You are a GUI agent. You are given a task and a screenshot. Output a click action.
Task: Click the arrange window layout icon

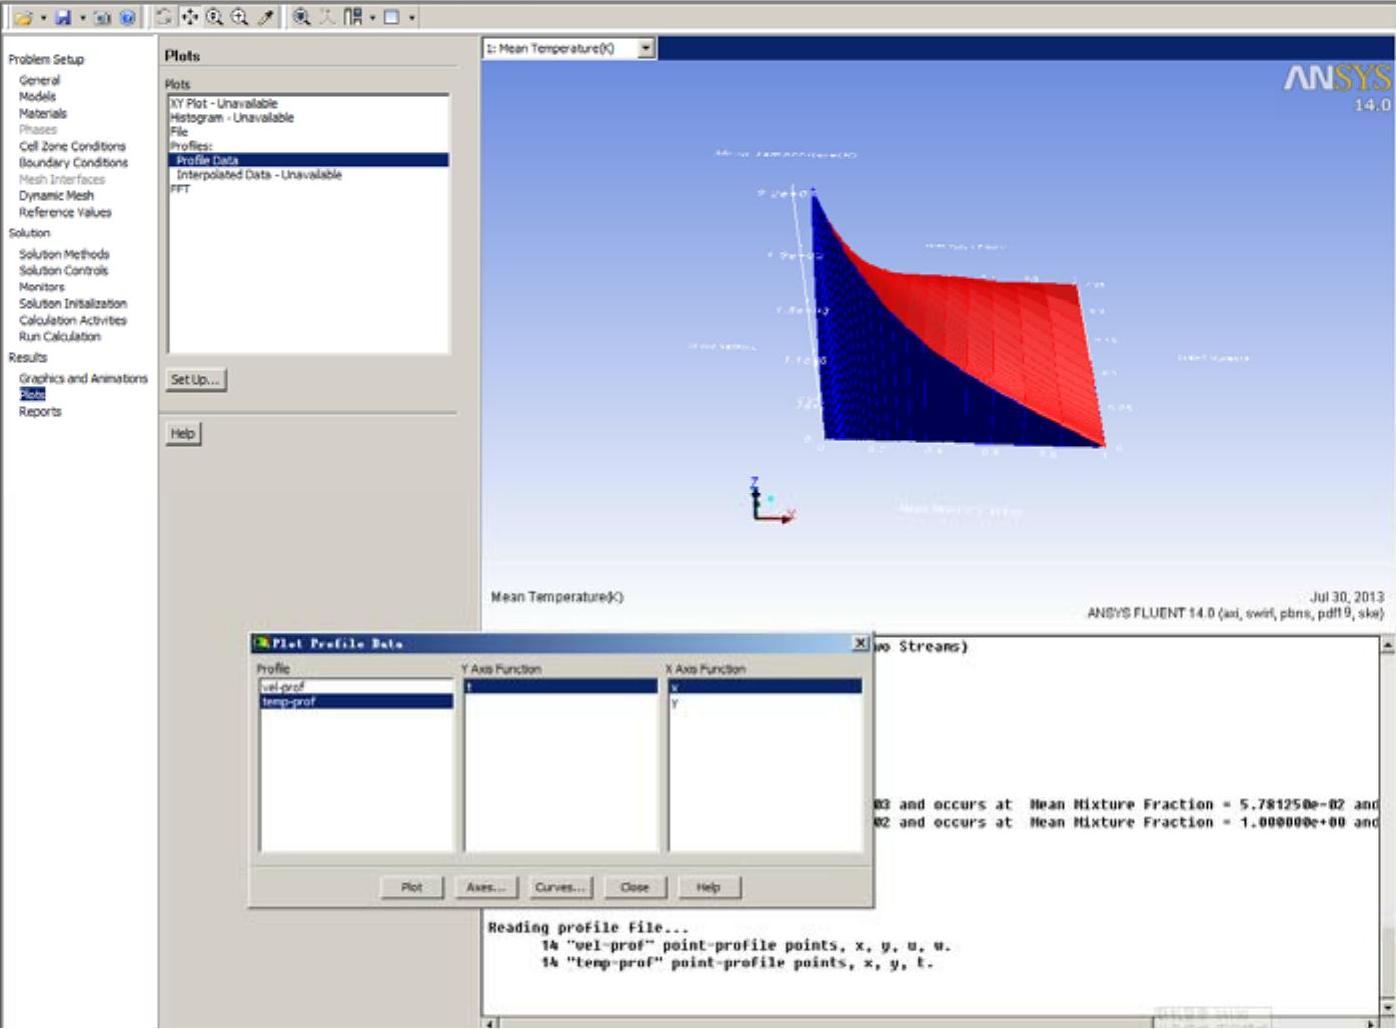(x=353, y=17)
